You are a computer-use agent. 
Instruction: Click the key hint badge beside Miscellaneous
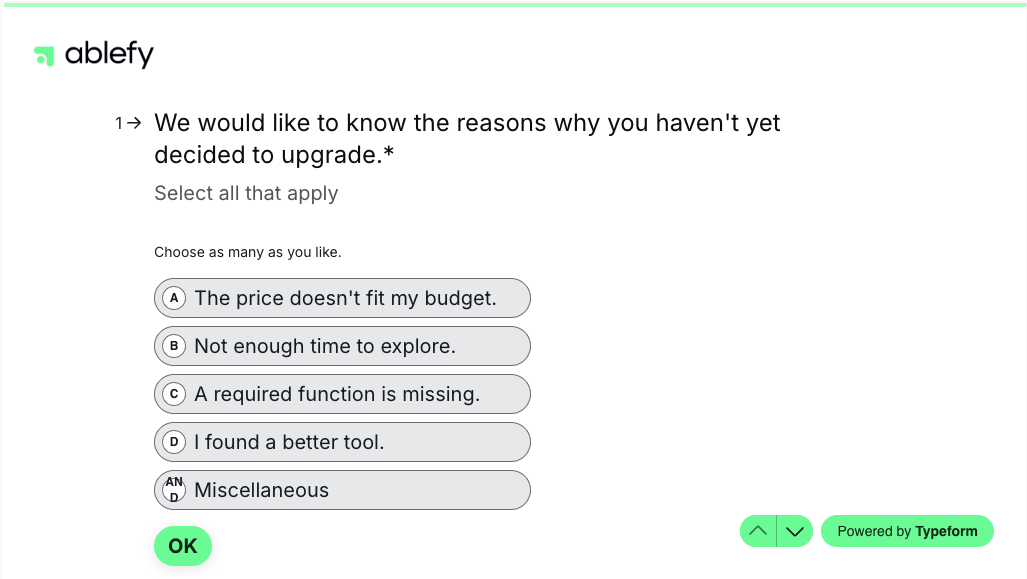[174, 489]
